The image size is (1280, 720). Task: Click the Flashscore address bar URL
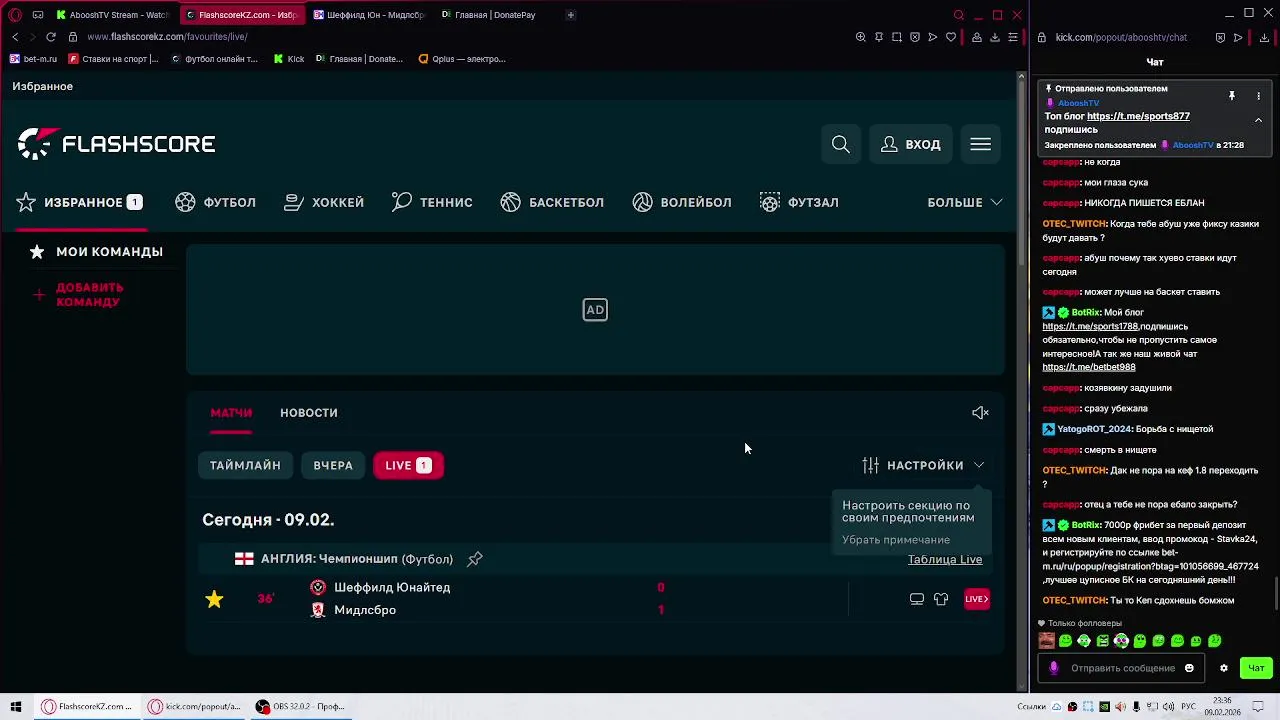coord(167,37)
